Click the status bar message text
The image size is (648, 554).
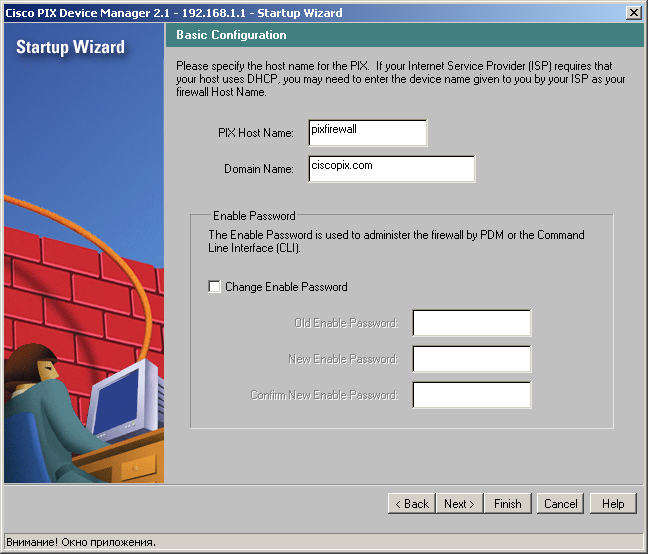pos(81,542)
